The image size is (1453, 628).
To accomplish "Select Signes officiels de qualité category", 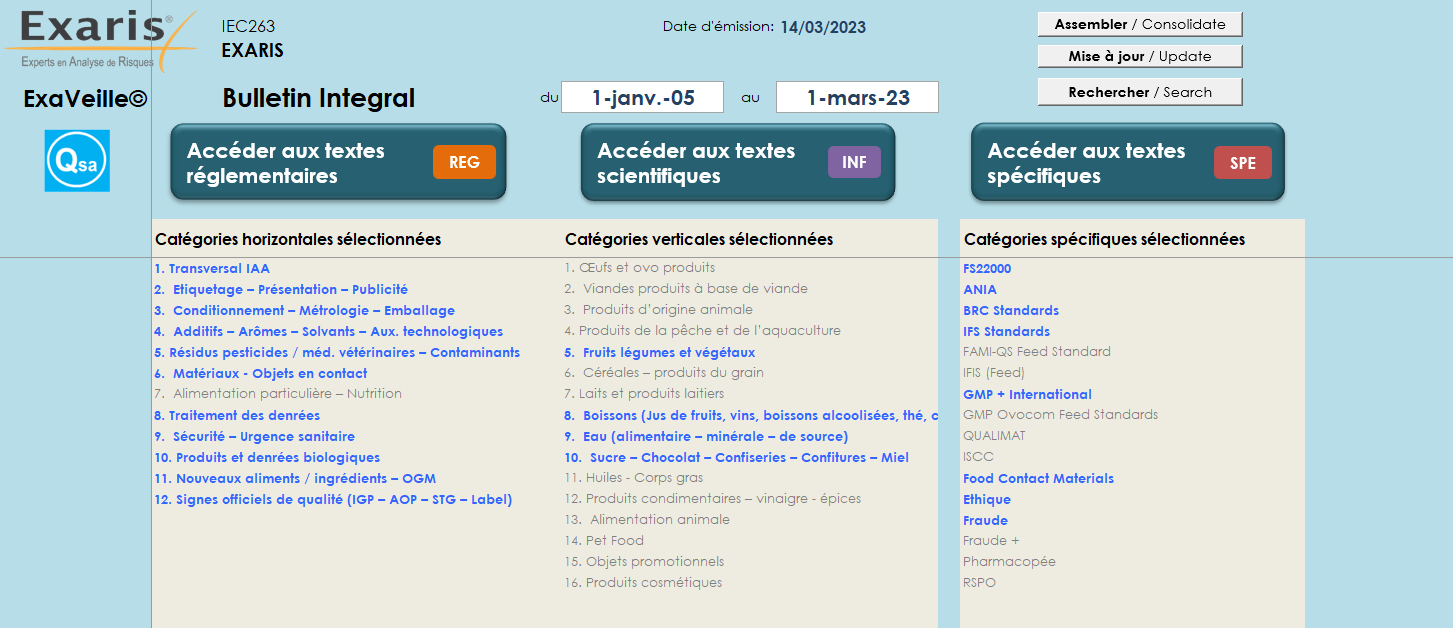I will 333,499.
